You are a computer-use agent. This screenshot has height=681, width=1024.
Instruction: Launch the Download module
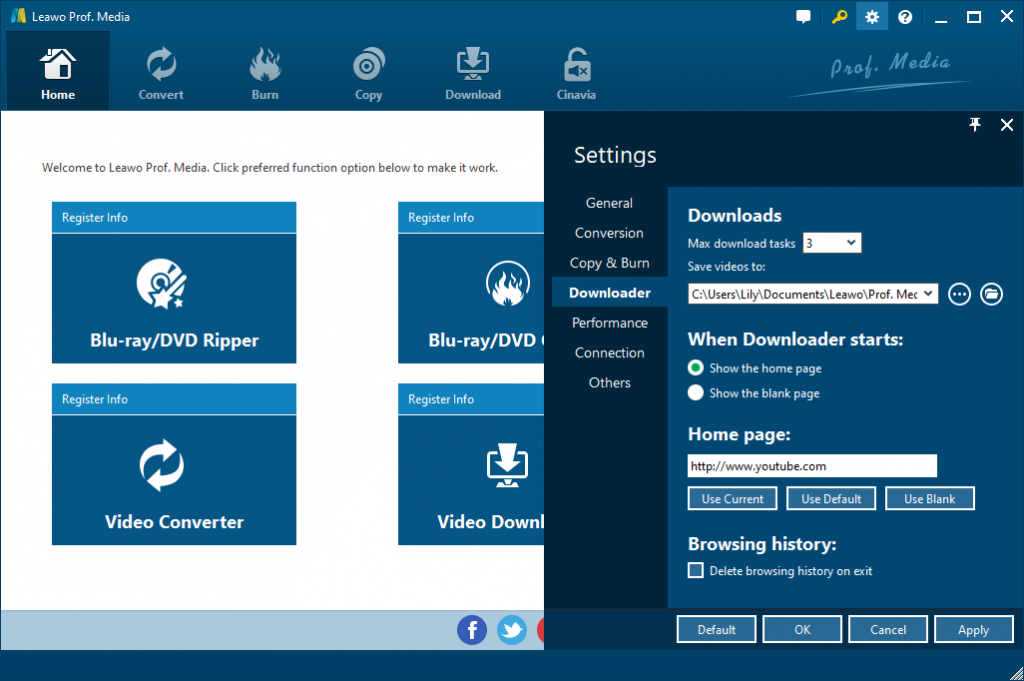(472, 70)
